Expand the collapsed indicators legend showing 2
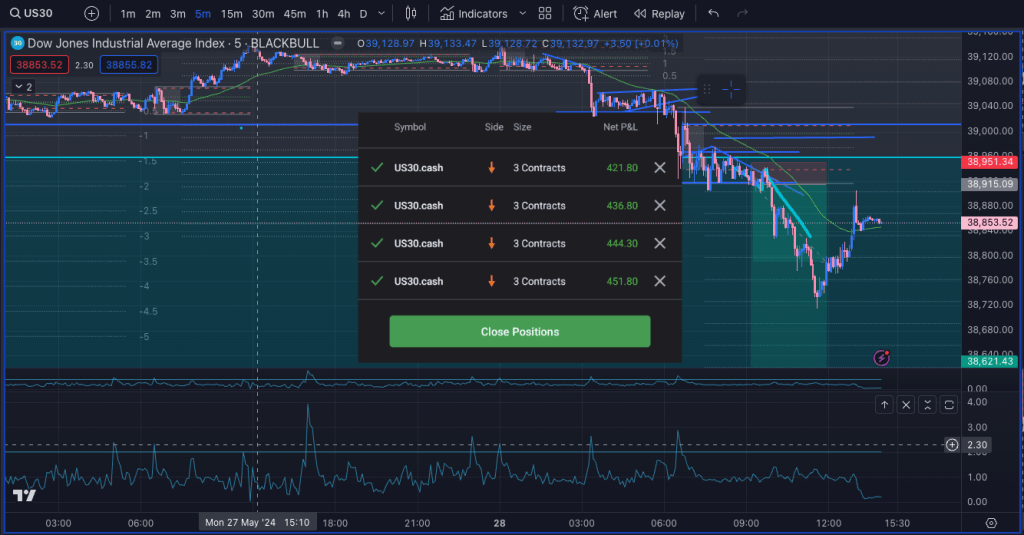This screenshot has height=535, width=1024. point(20,87)
